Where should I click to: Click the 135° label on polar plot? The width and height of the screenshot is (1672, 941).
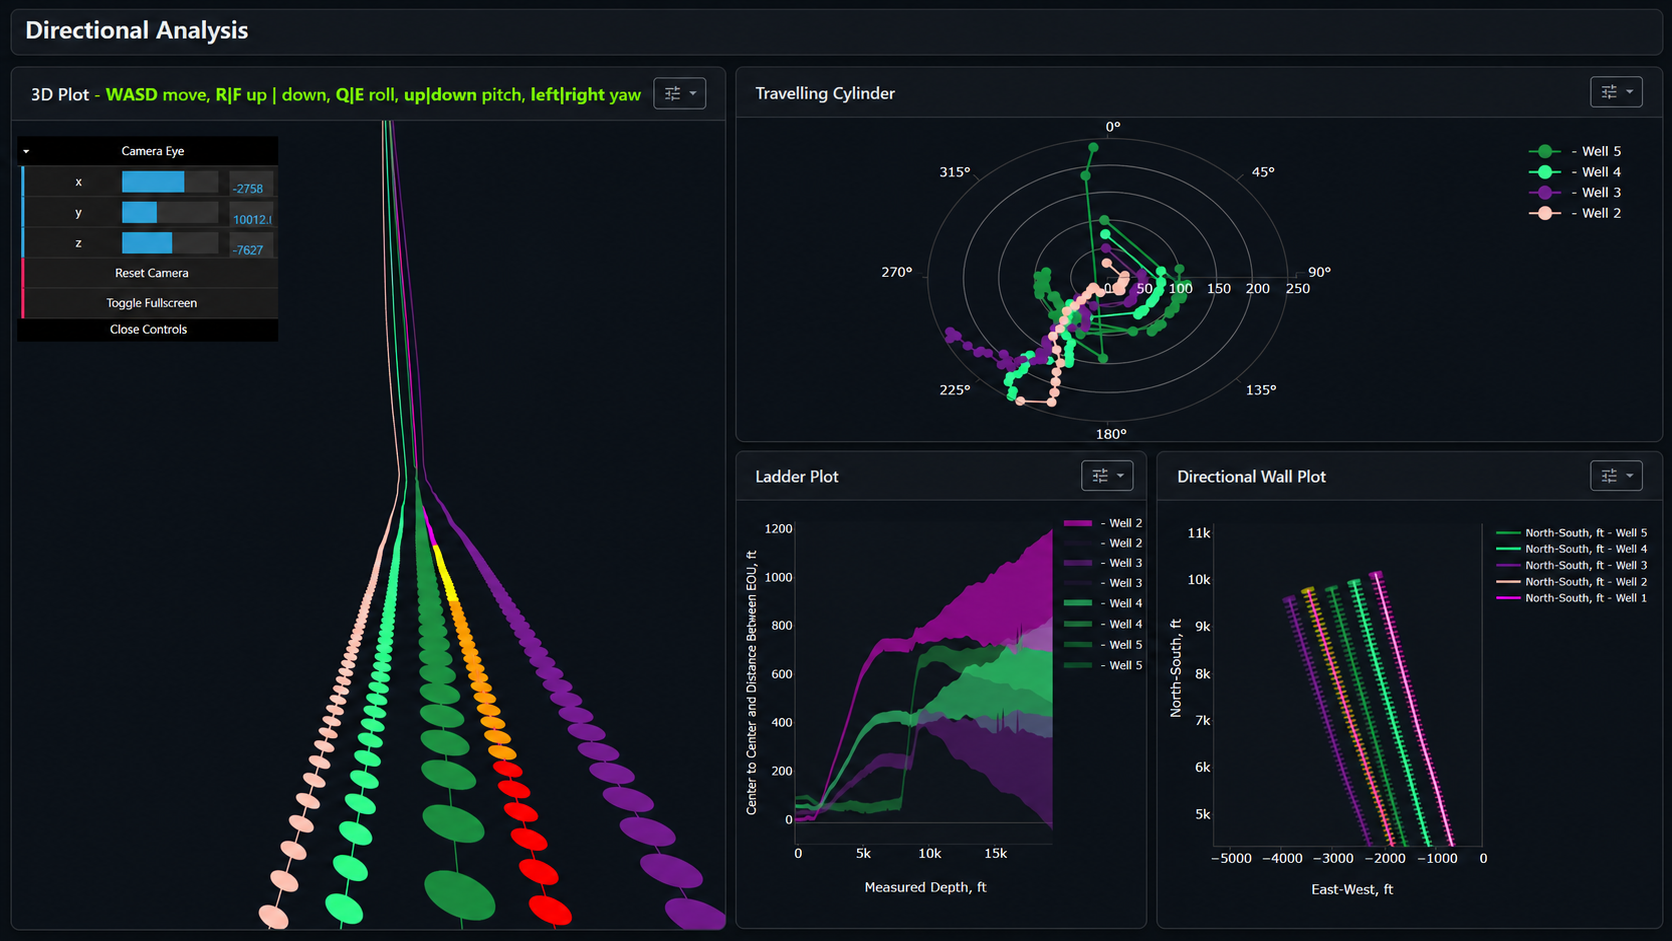[1261, 390]
